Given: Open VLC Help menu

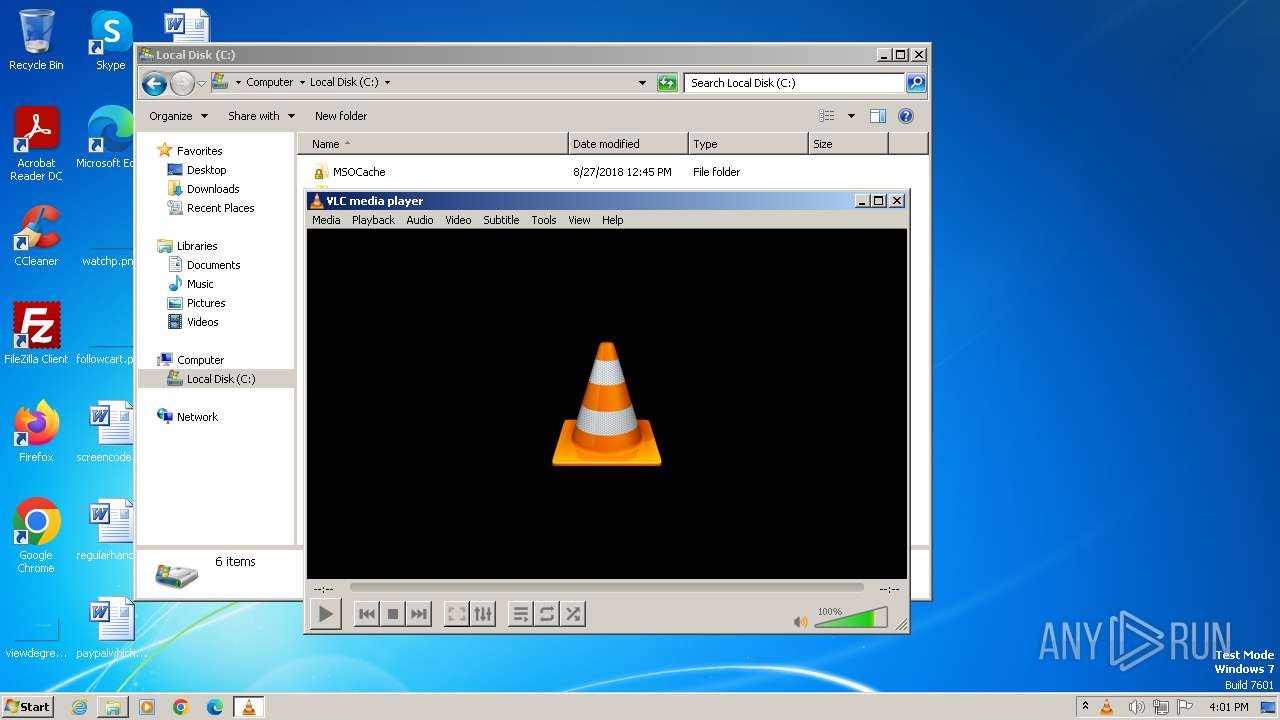Looking at the screenshot, I should point(613,220).
